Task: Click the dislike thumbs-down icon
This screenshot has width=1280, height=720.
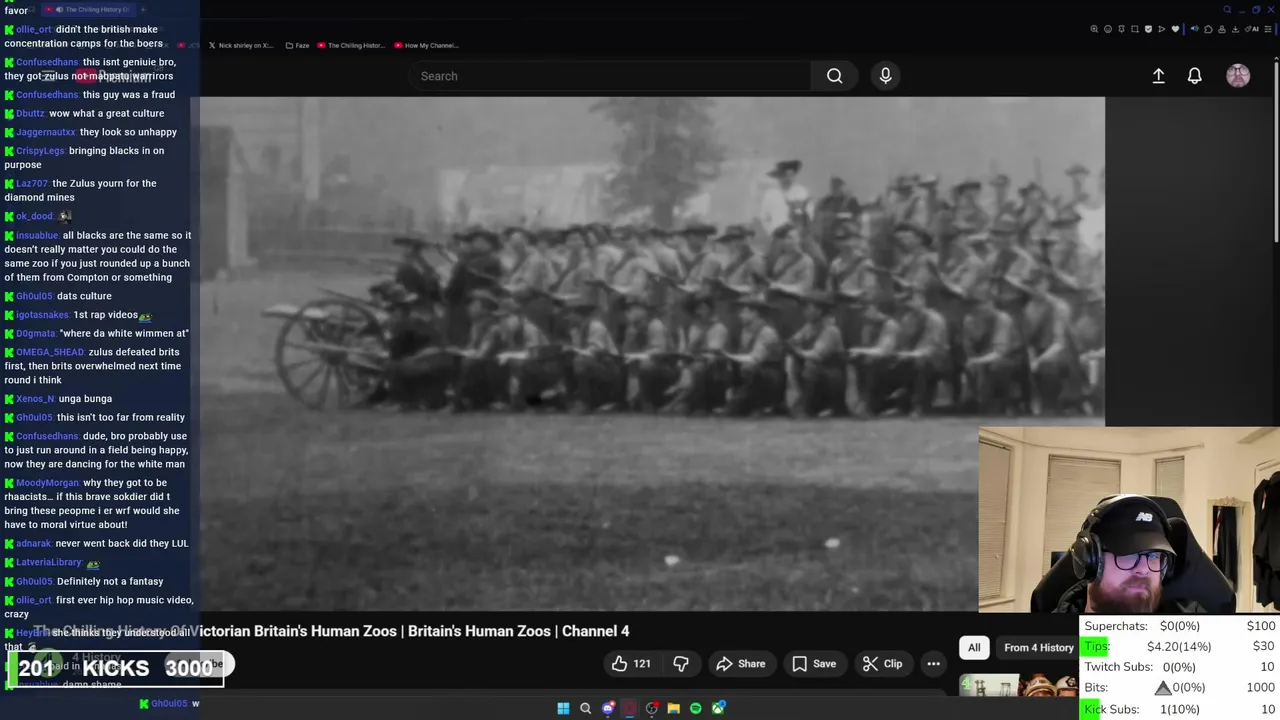Action: 681,664
